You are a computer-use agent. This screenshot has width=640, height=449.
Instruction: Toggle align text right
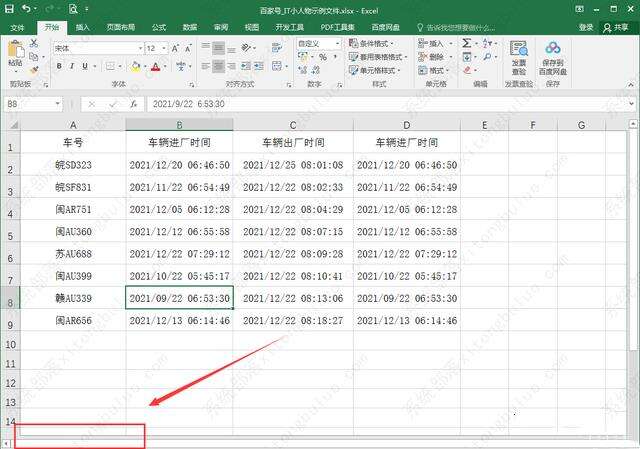(x=231, y=66)
